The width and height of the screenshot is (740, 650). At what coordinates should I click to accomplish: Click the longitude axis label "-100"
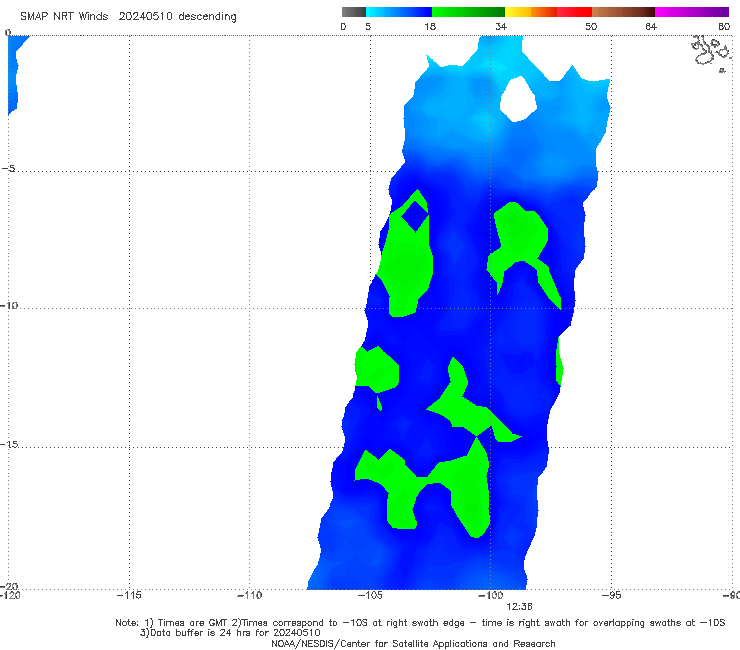pos(490,595)
